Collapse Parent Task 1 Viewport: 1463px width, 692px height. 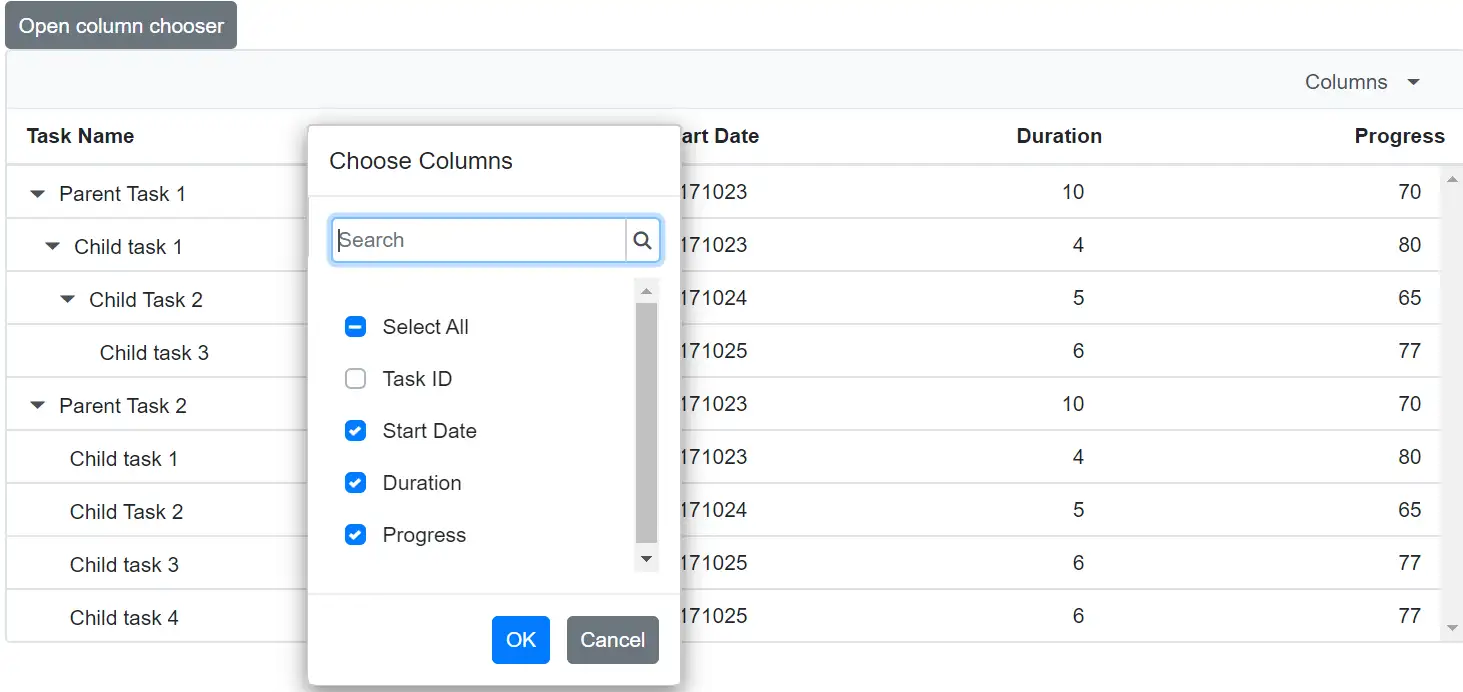point(37,193)
